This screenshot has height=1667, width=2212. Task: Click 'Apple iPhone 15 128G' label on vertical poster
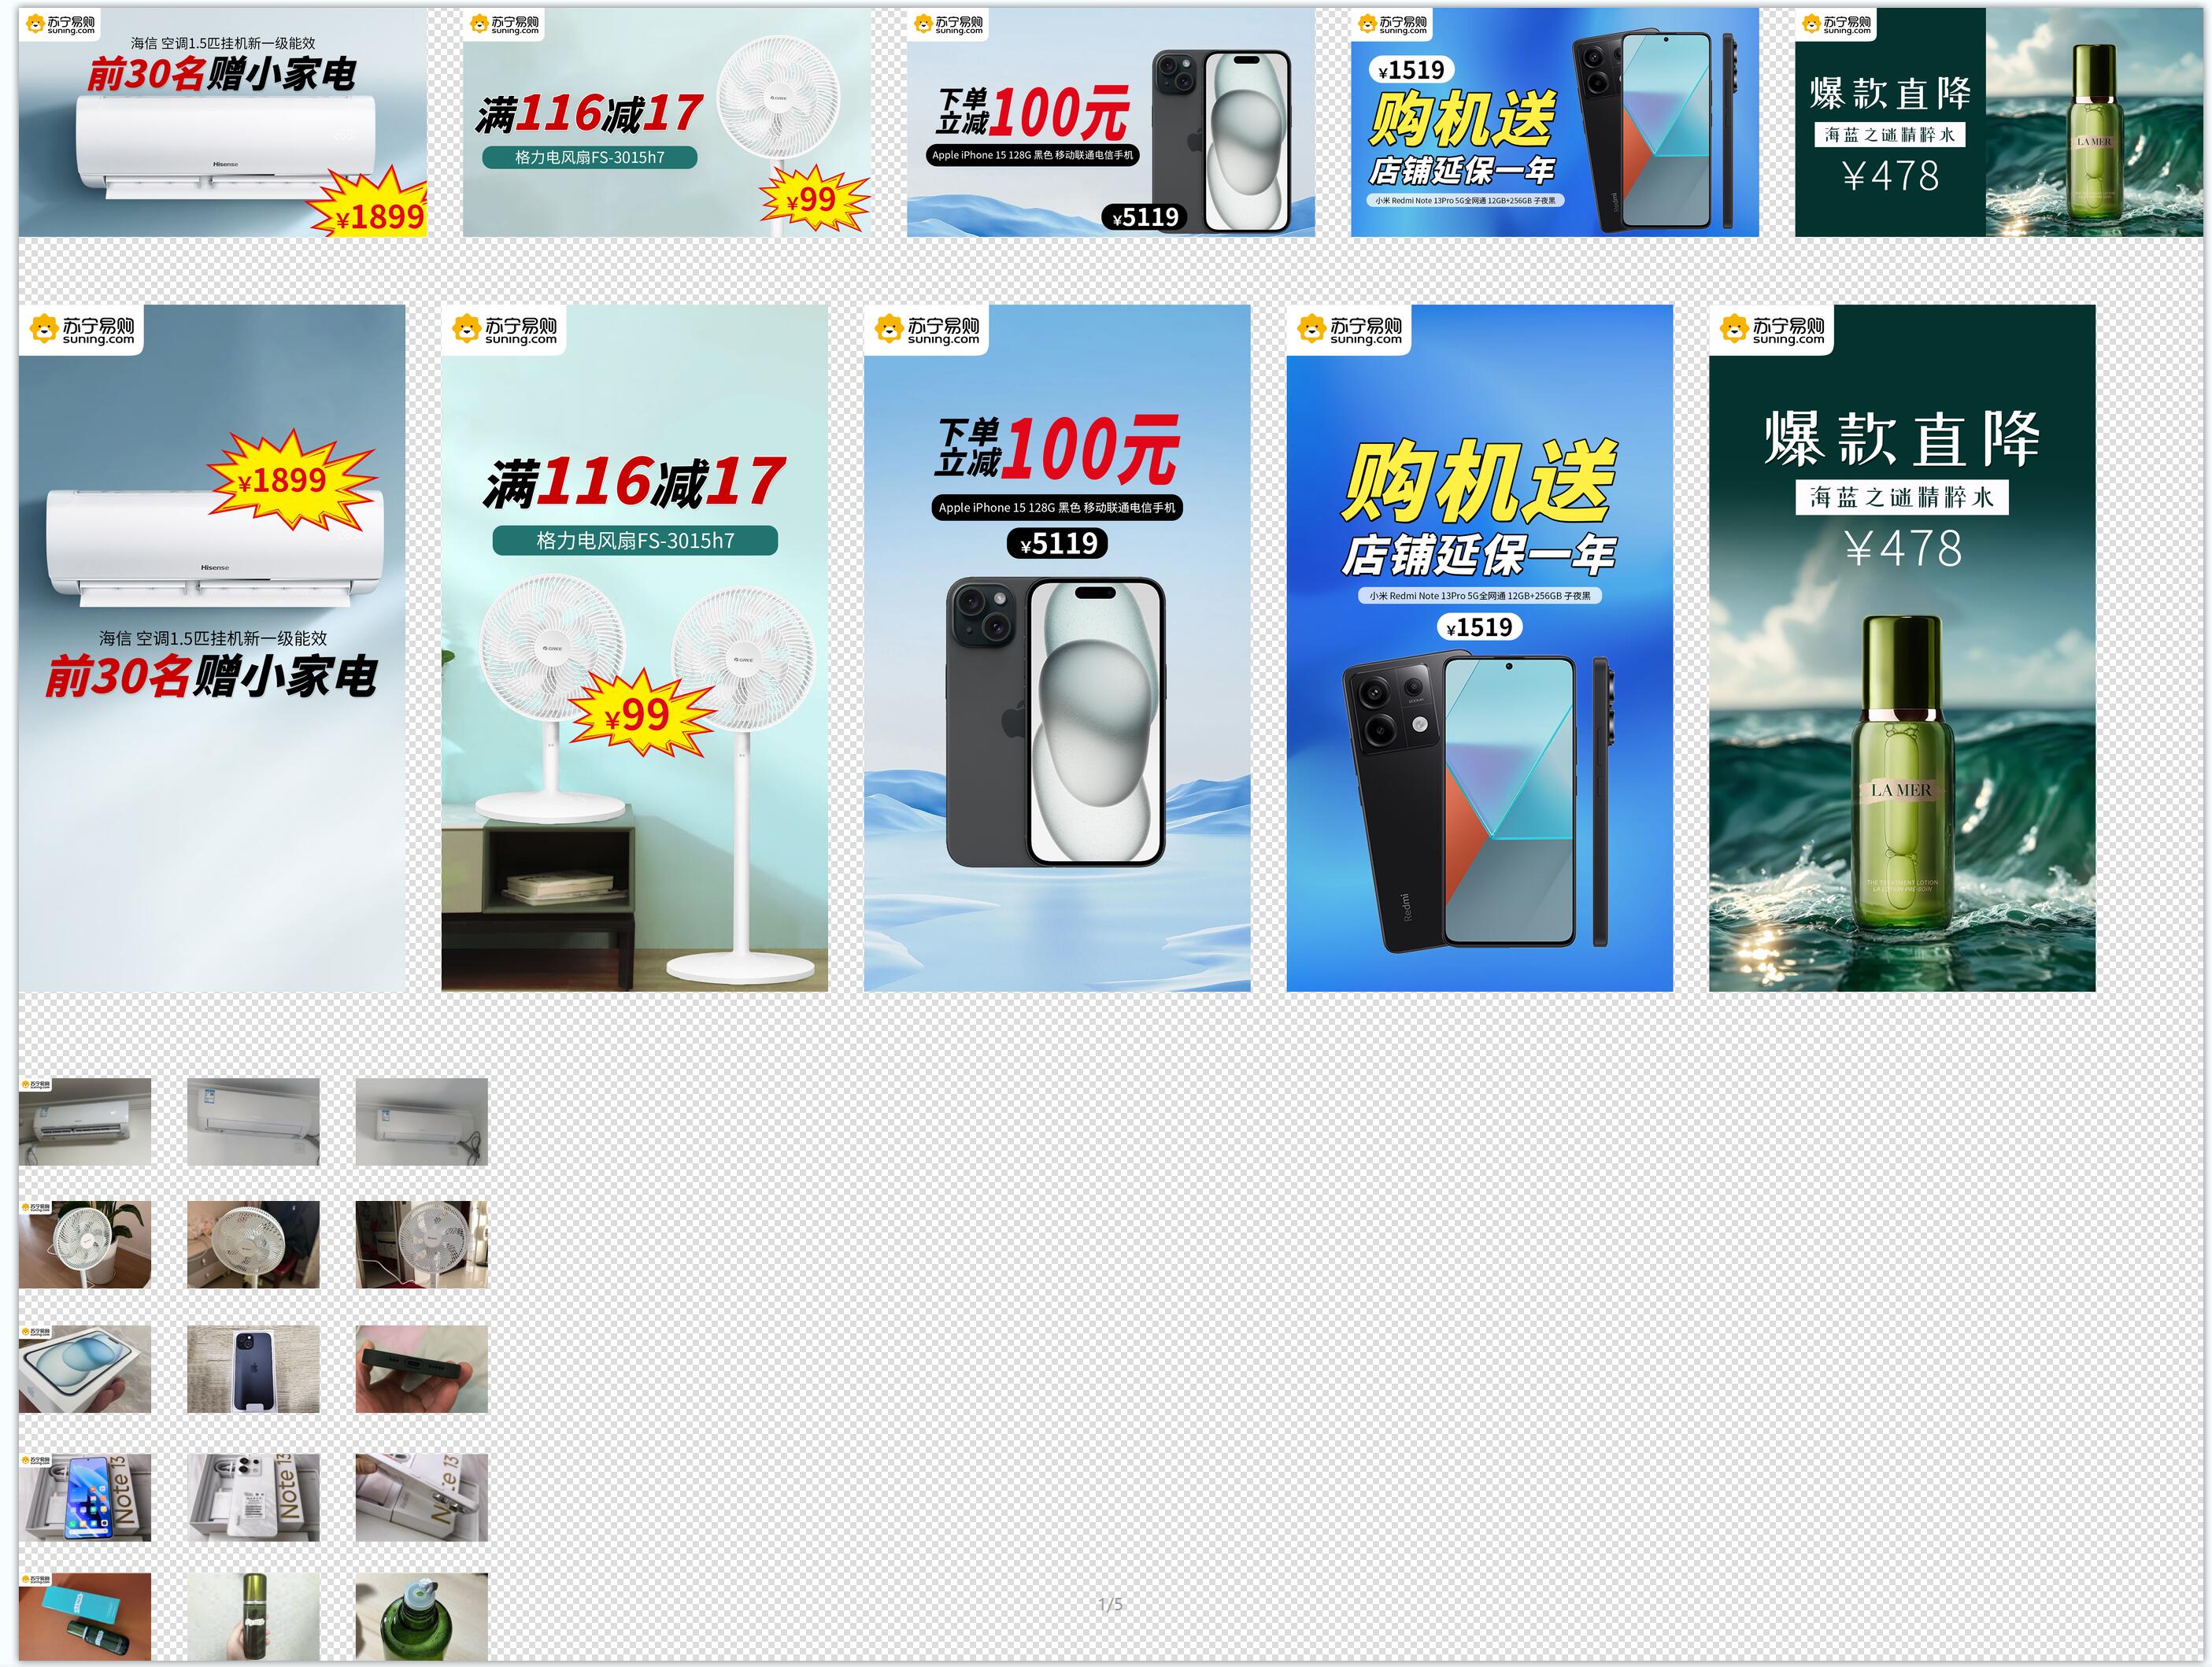pos(1057,508)
